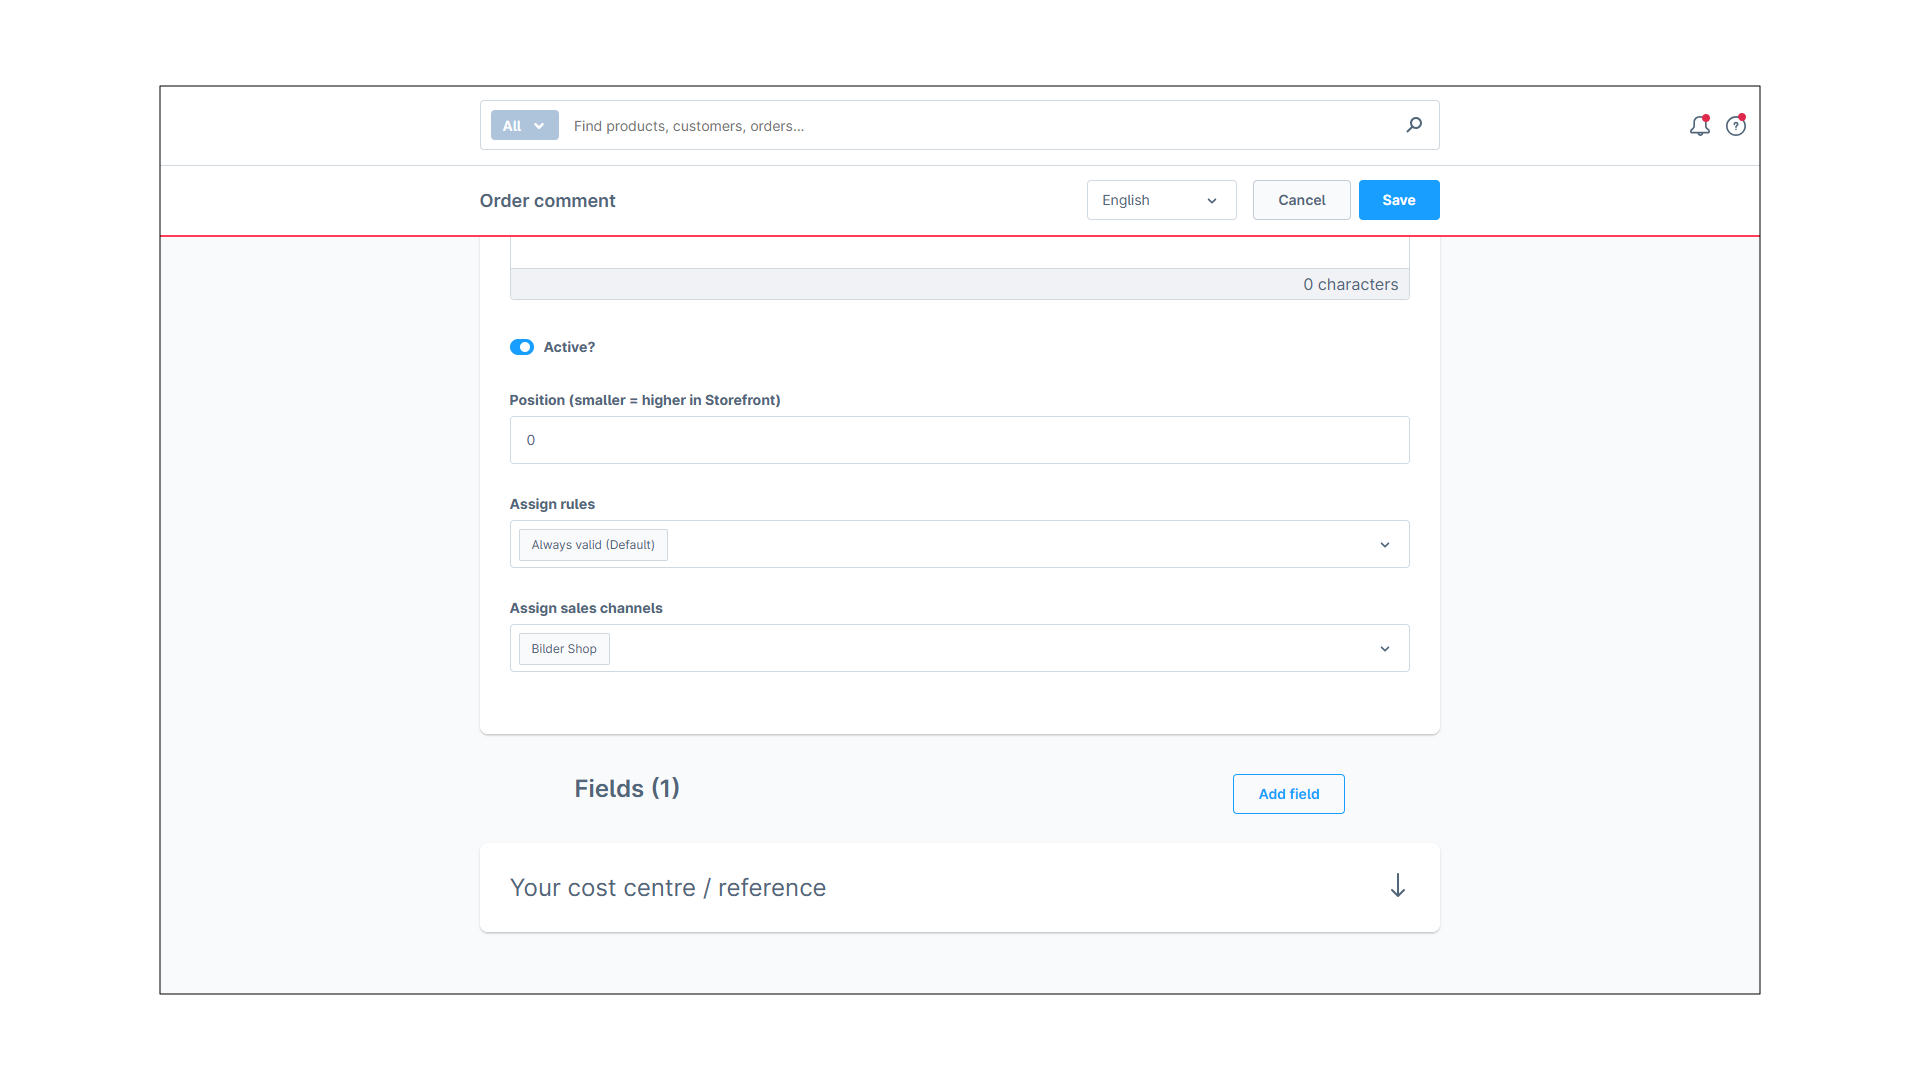Toggle the Active switch off
The image size is (1920, 1080).
click(x=522, y=347)
